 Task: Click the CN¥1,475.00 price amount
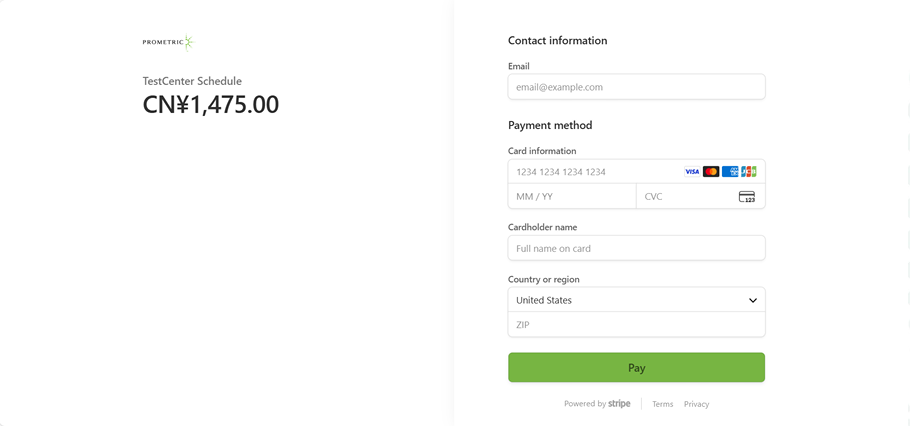[x=211, y=105]
